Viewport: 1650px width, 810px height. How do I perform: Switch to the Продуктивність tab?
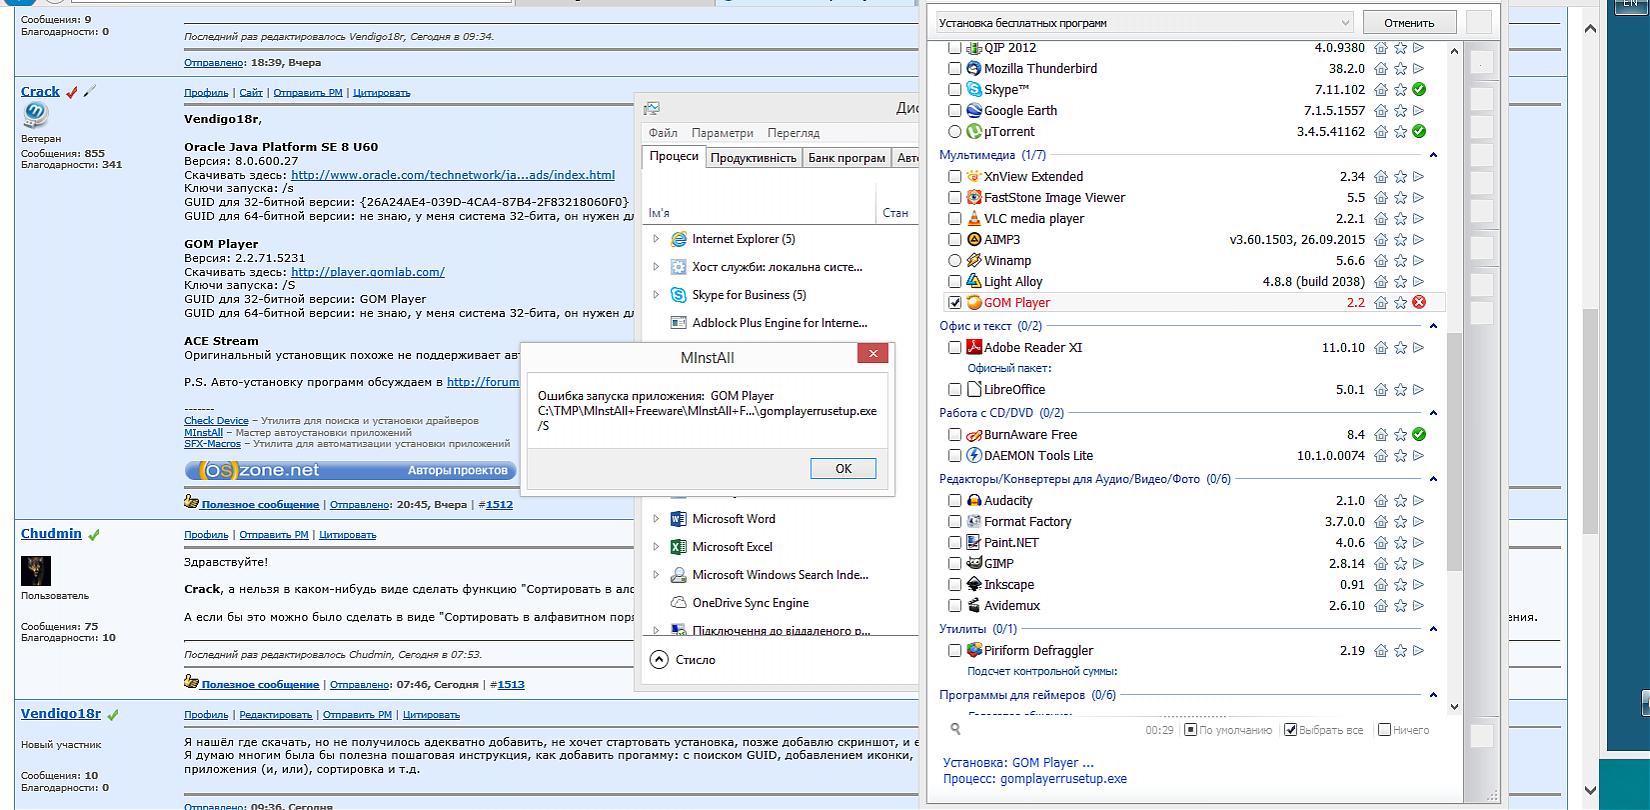(x=753, y=158)
